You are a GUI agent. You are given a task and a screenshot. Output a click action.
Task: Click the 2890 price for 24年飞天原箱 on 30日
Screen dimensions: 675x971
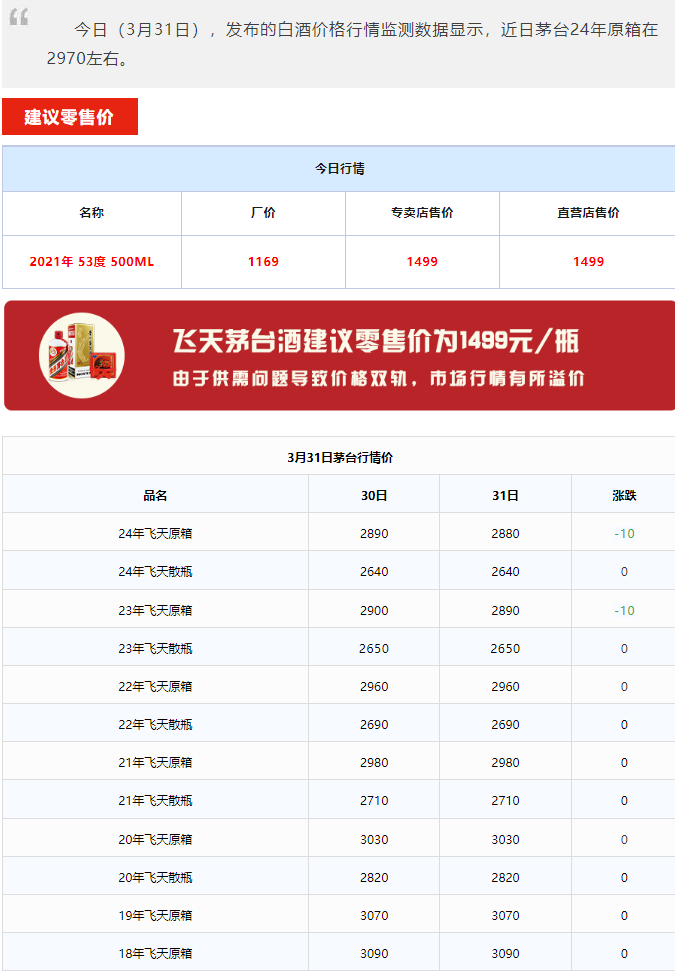tap(374, 534)
